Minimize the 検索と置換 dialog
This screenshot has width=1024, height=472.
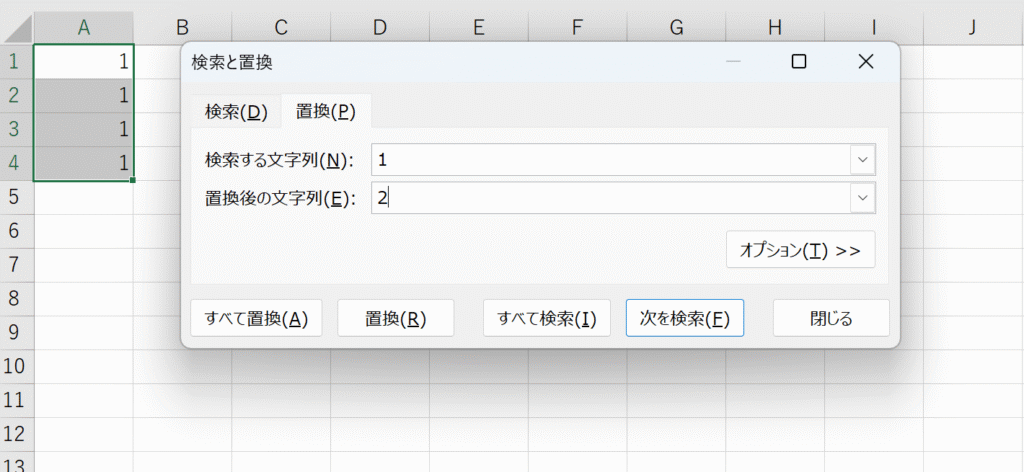[x=733, y=61]
